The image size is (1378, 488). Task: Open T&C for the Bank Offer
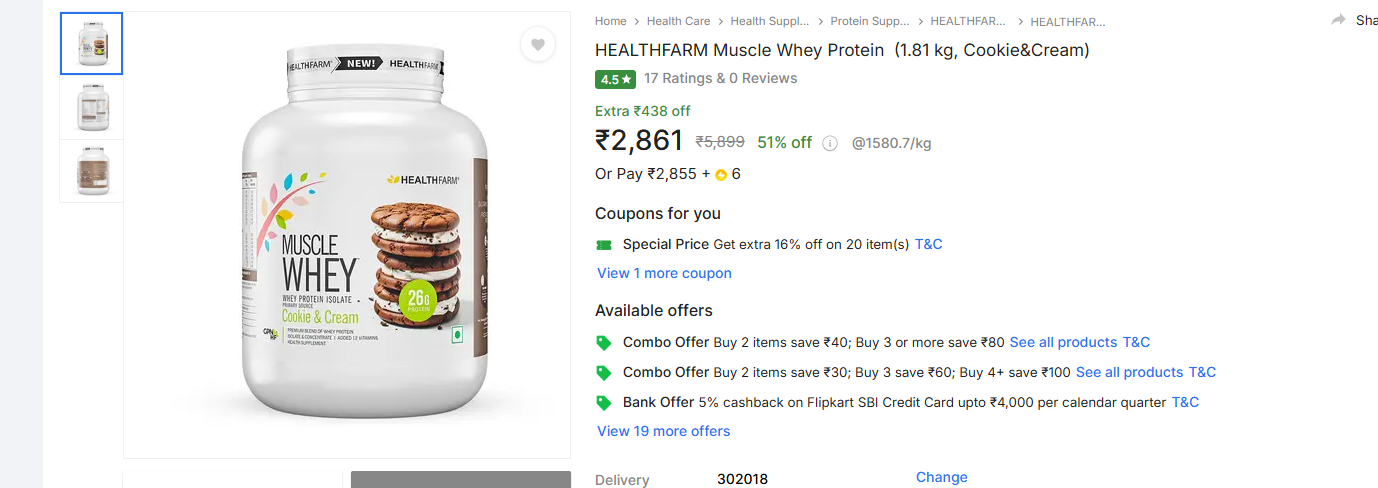click(1185, 402)
